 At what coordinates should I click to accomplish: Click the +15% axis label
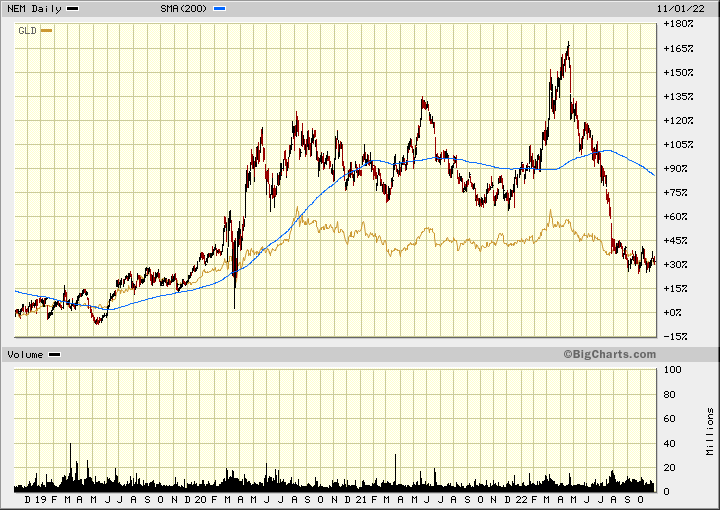pos(675,288)
